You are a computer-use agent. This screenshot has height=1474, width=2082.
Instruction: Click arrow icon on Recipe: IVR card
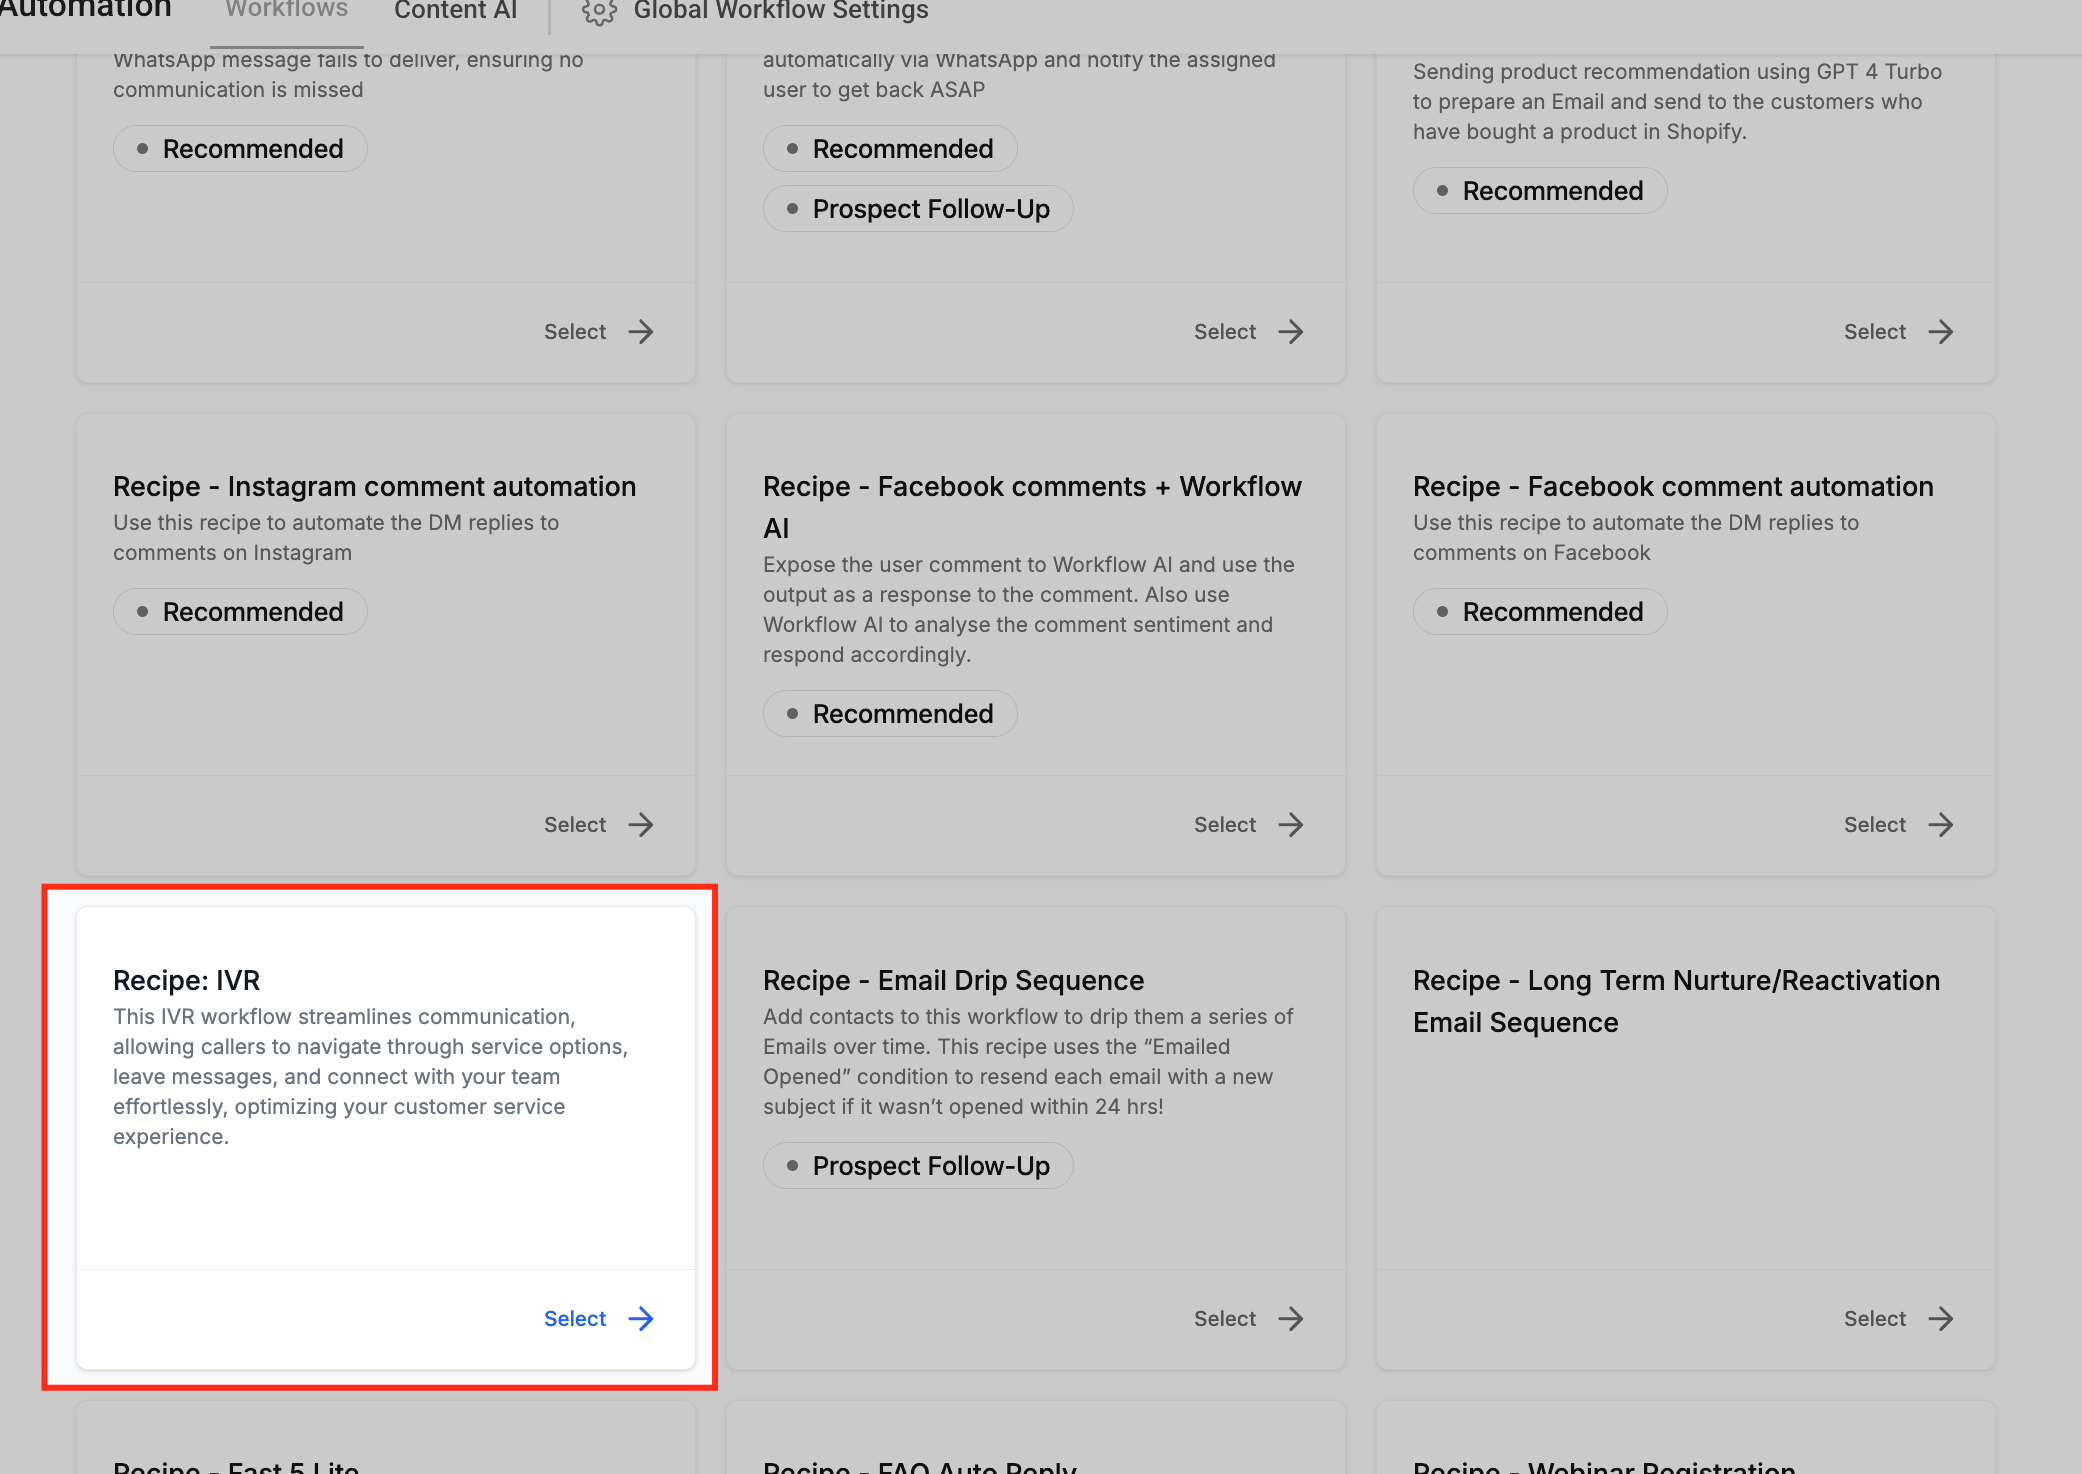(x=641, y=1318)
